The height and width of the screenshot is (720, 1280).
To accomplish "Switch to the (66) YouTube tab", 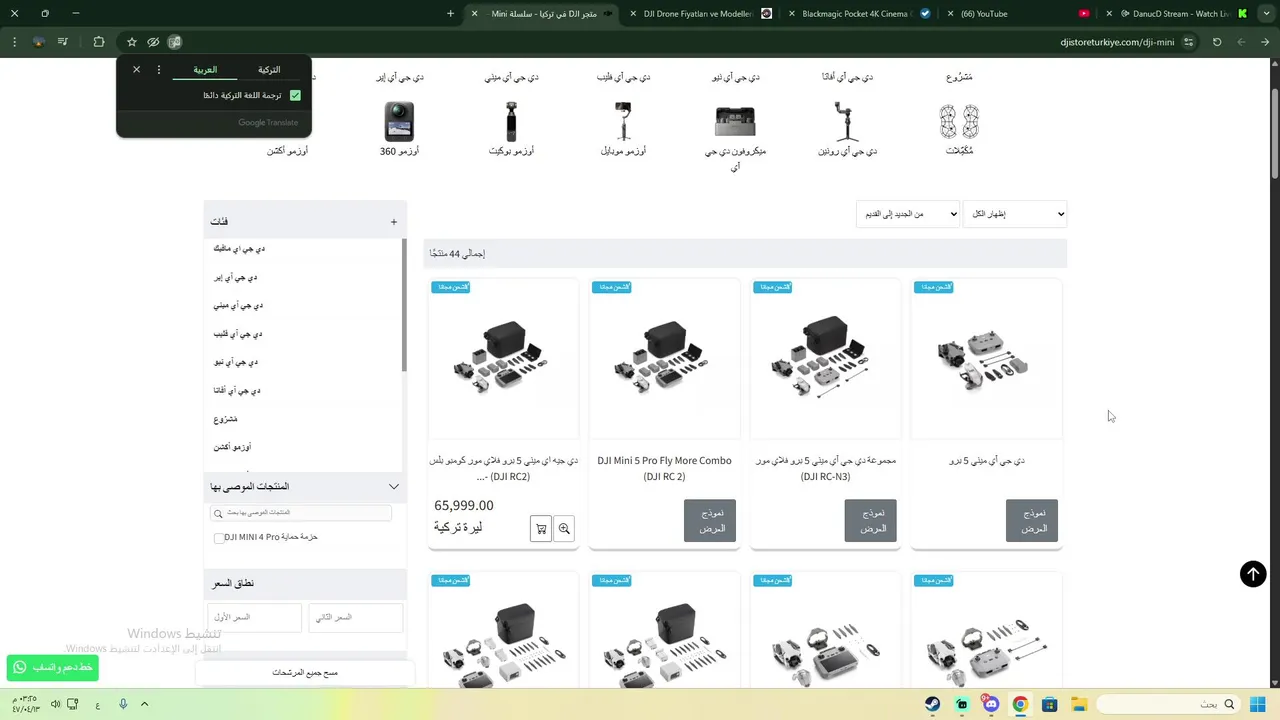I will (1015, 14).
